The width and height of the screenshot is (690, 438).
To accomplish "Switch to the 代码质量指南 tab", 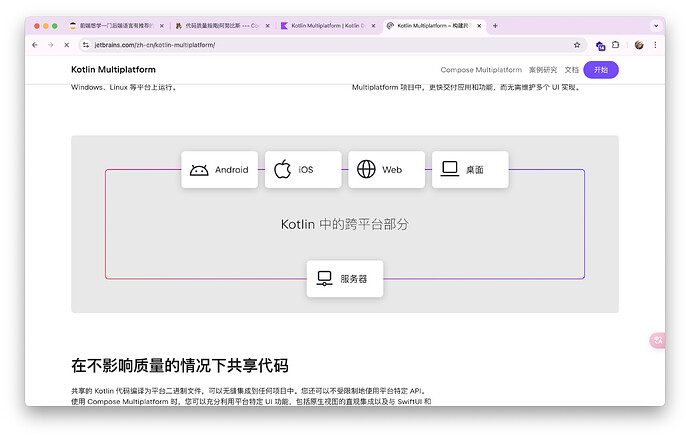I will [x=222, y=26].
